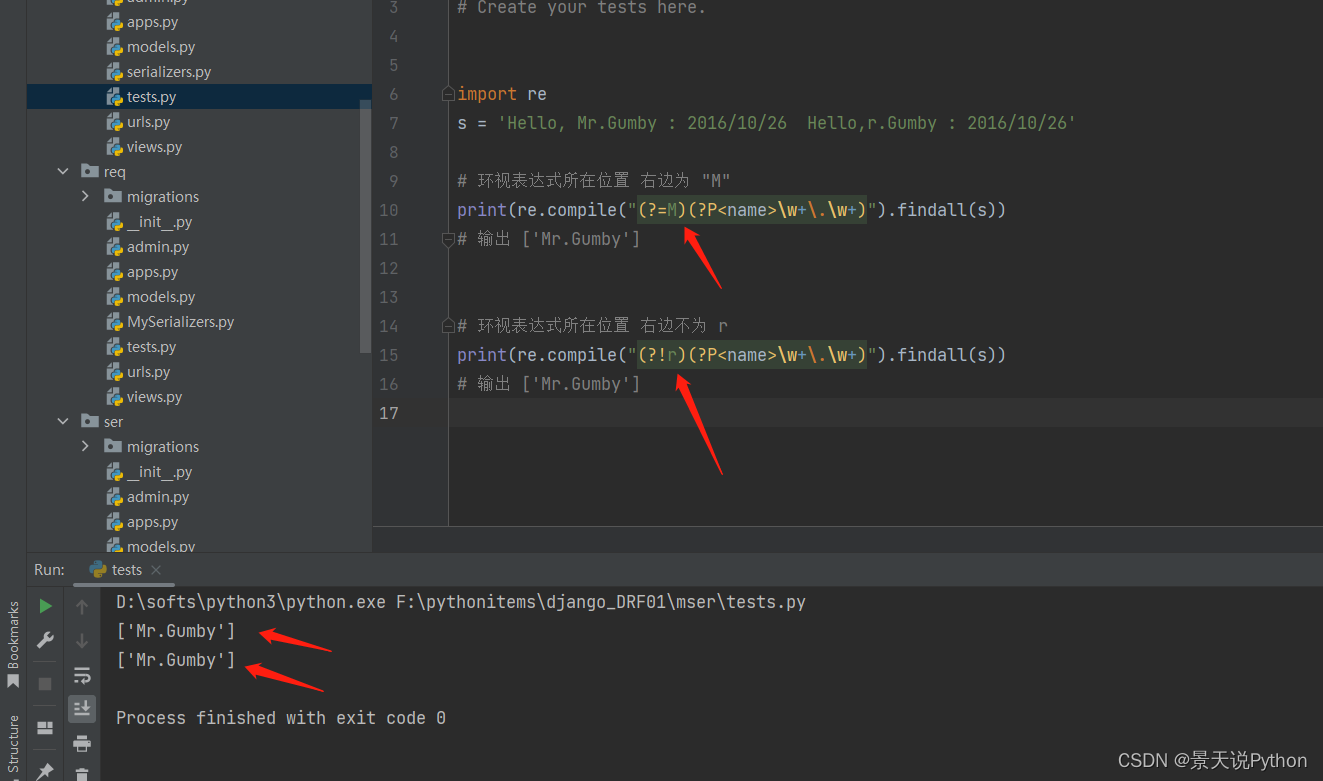Collapse the req folder chevron

[x=64, y=172]
